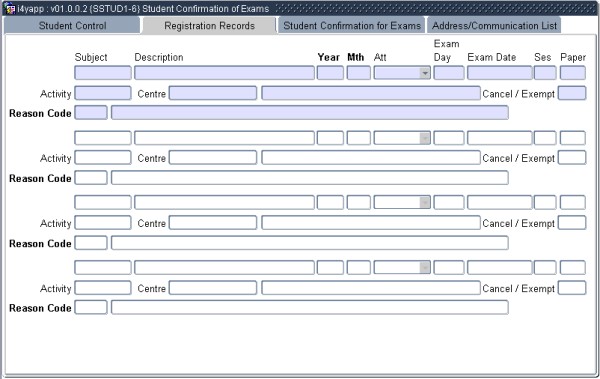Click fourth record Reason Code field
600x379 pixels.
tap(91, 307)
